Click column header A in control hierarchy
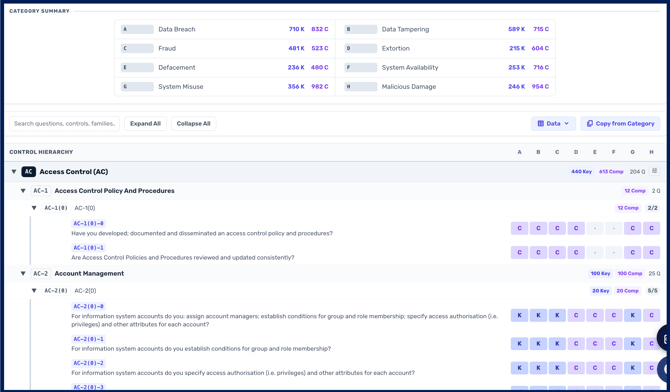 pyautogui.click(x=520, y=152)
